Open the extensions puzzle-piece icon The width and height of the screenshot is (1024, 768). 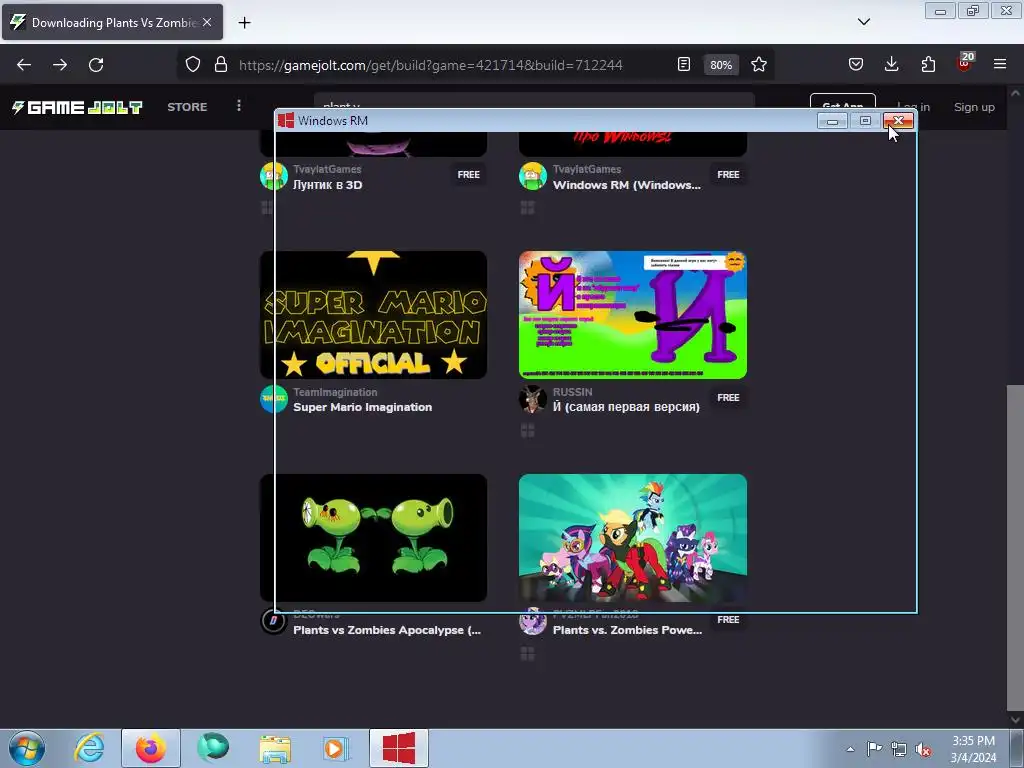pyautogui.click(x=928, y=65)
